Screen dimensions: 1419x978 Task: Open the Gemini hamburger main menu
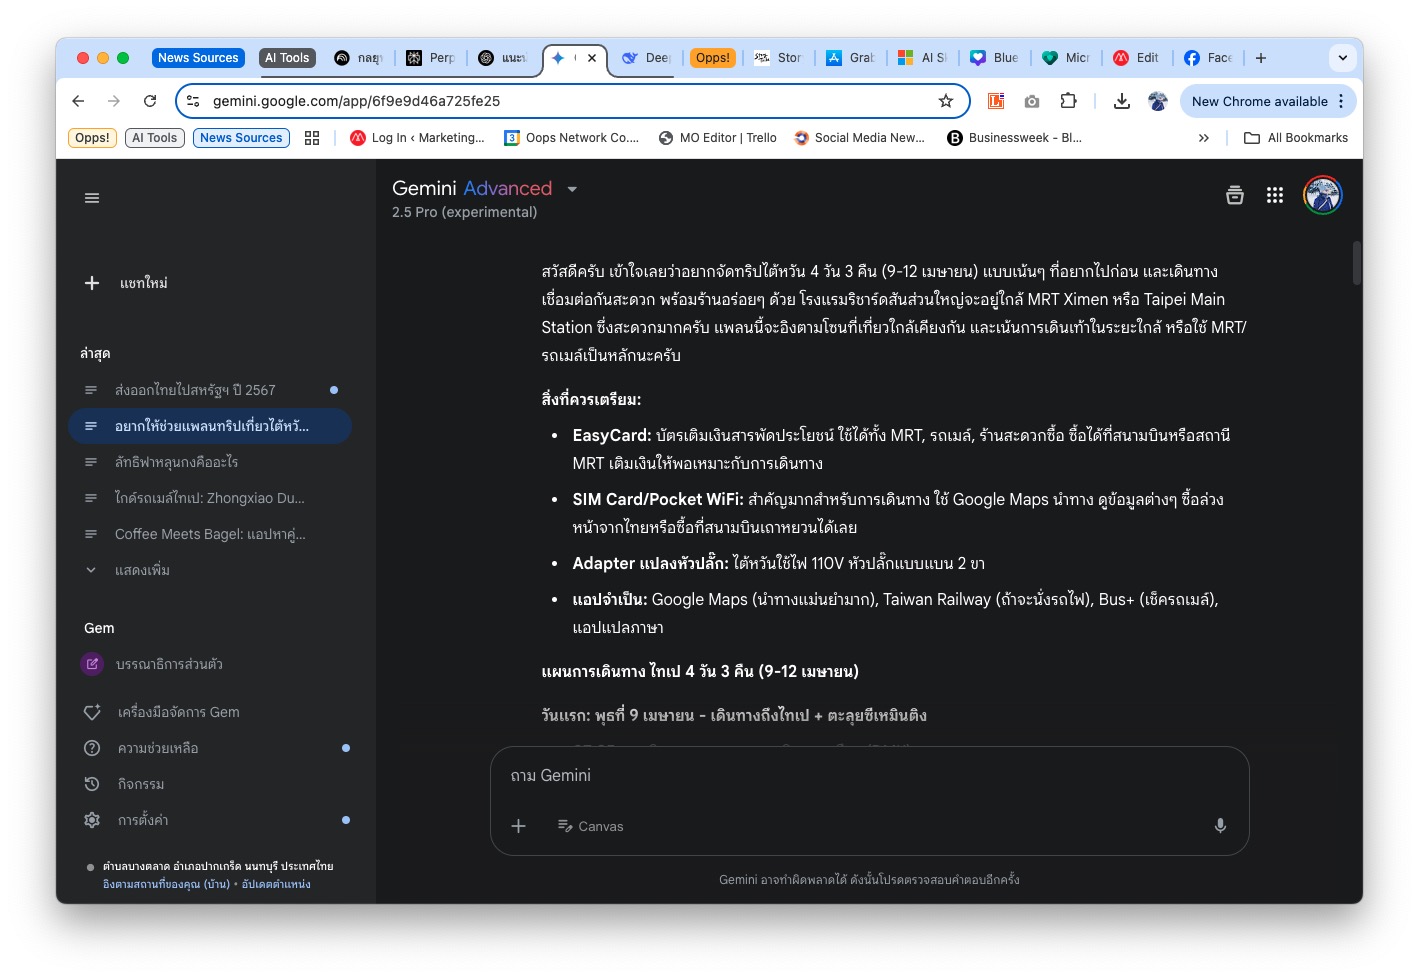click(x=92, y=198)
